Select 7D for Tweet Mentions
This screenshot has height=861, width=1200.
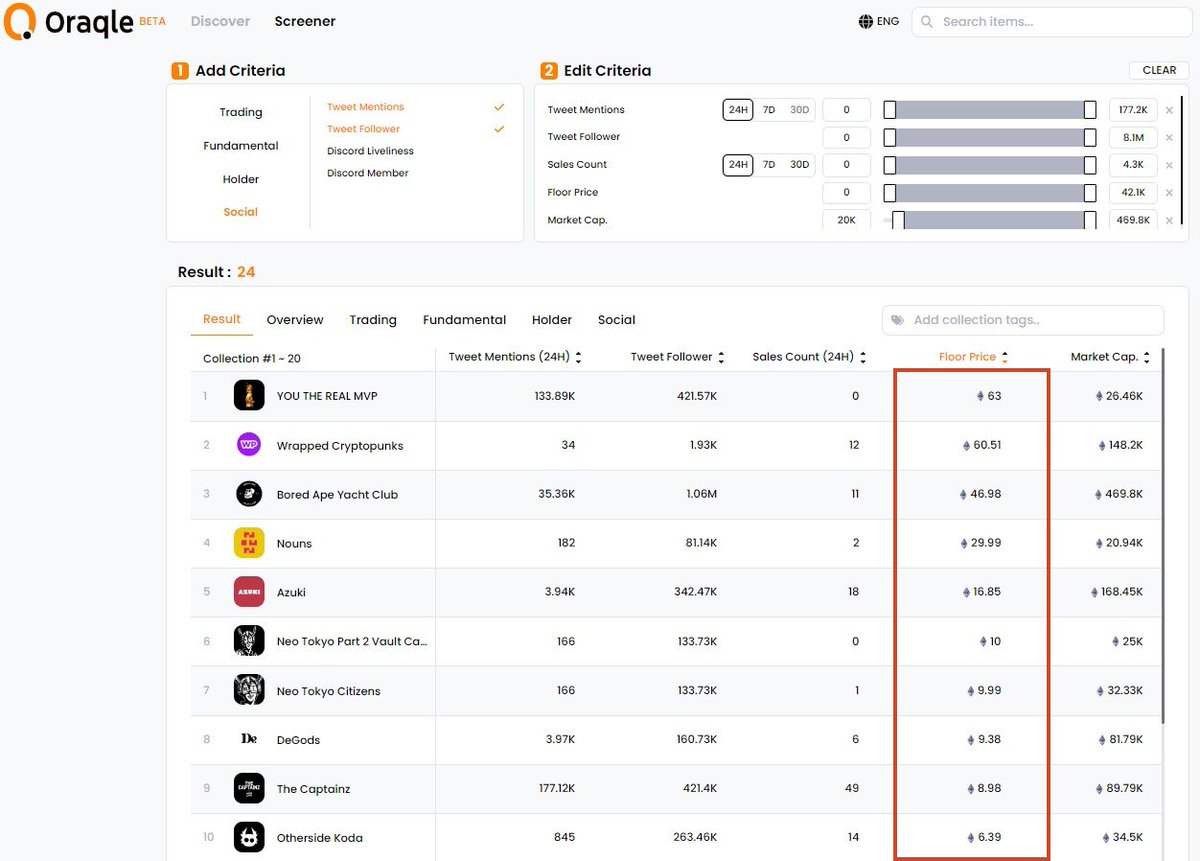(769, 110)
